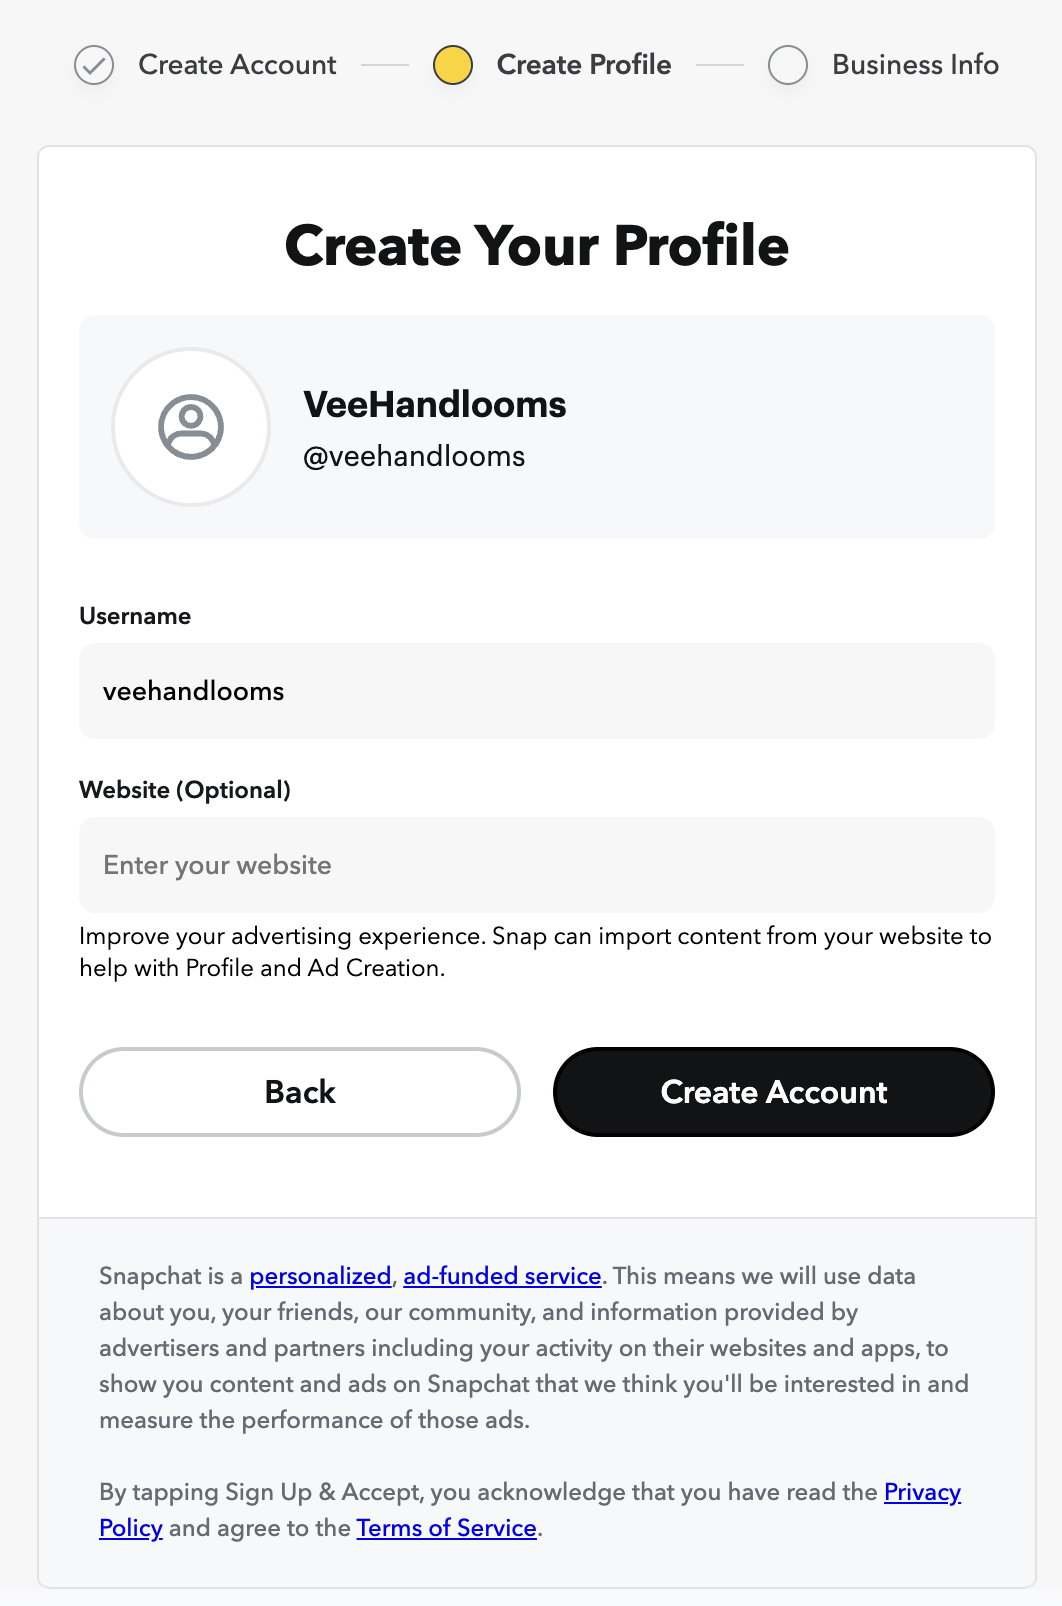Click the profile avatar placeholder icon
Viewport: 1062px width, 1606px height.
pos(191,427)
